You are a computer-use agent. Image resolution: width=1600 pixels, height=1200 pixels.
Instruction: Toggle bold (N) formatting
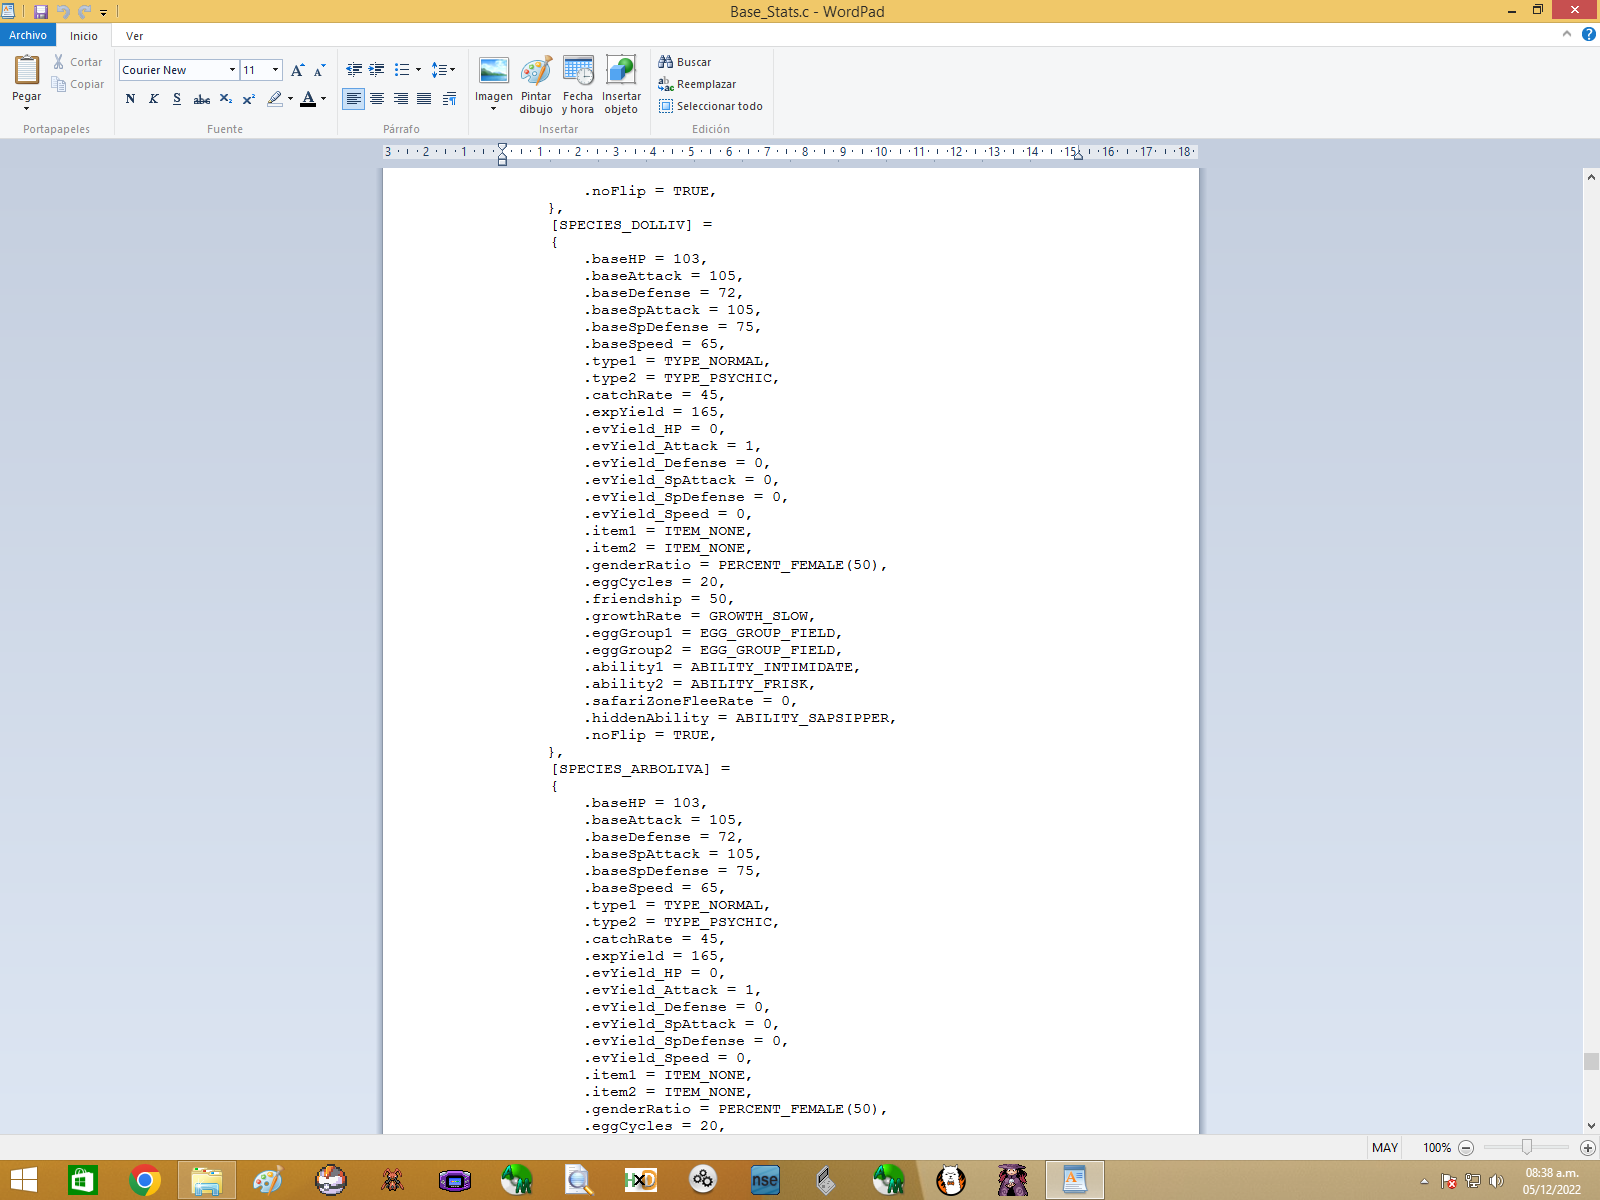pyautogui.click(x=130, y=98)
